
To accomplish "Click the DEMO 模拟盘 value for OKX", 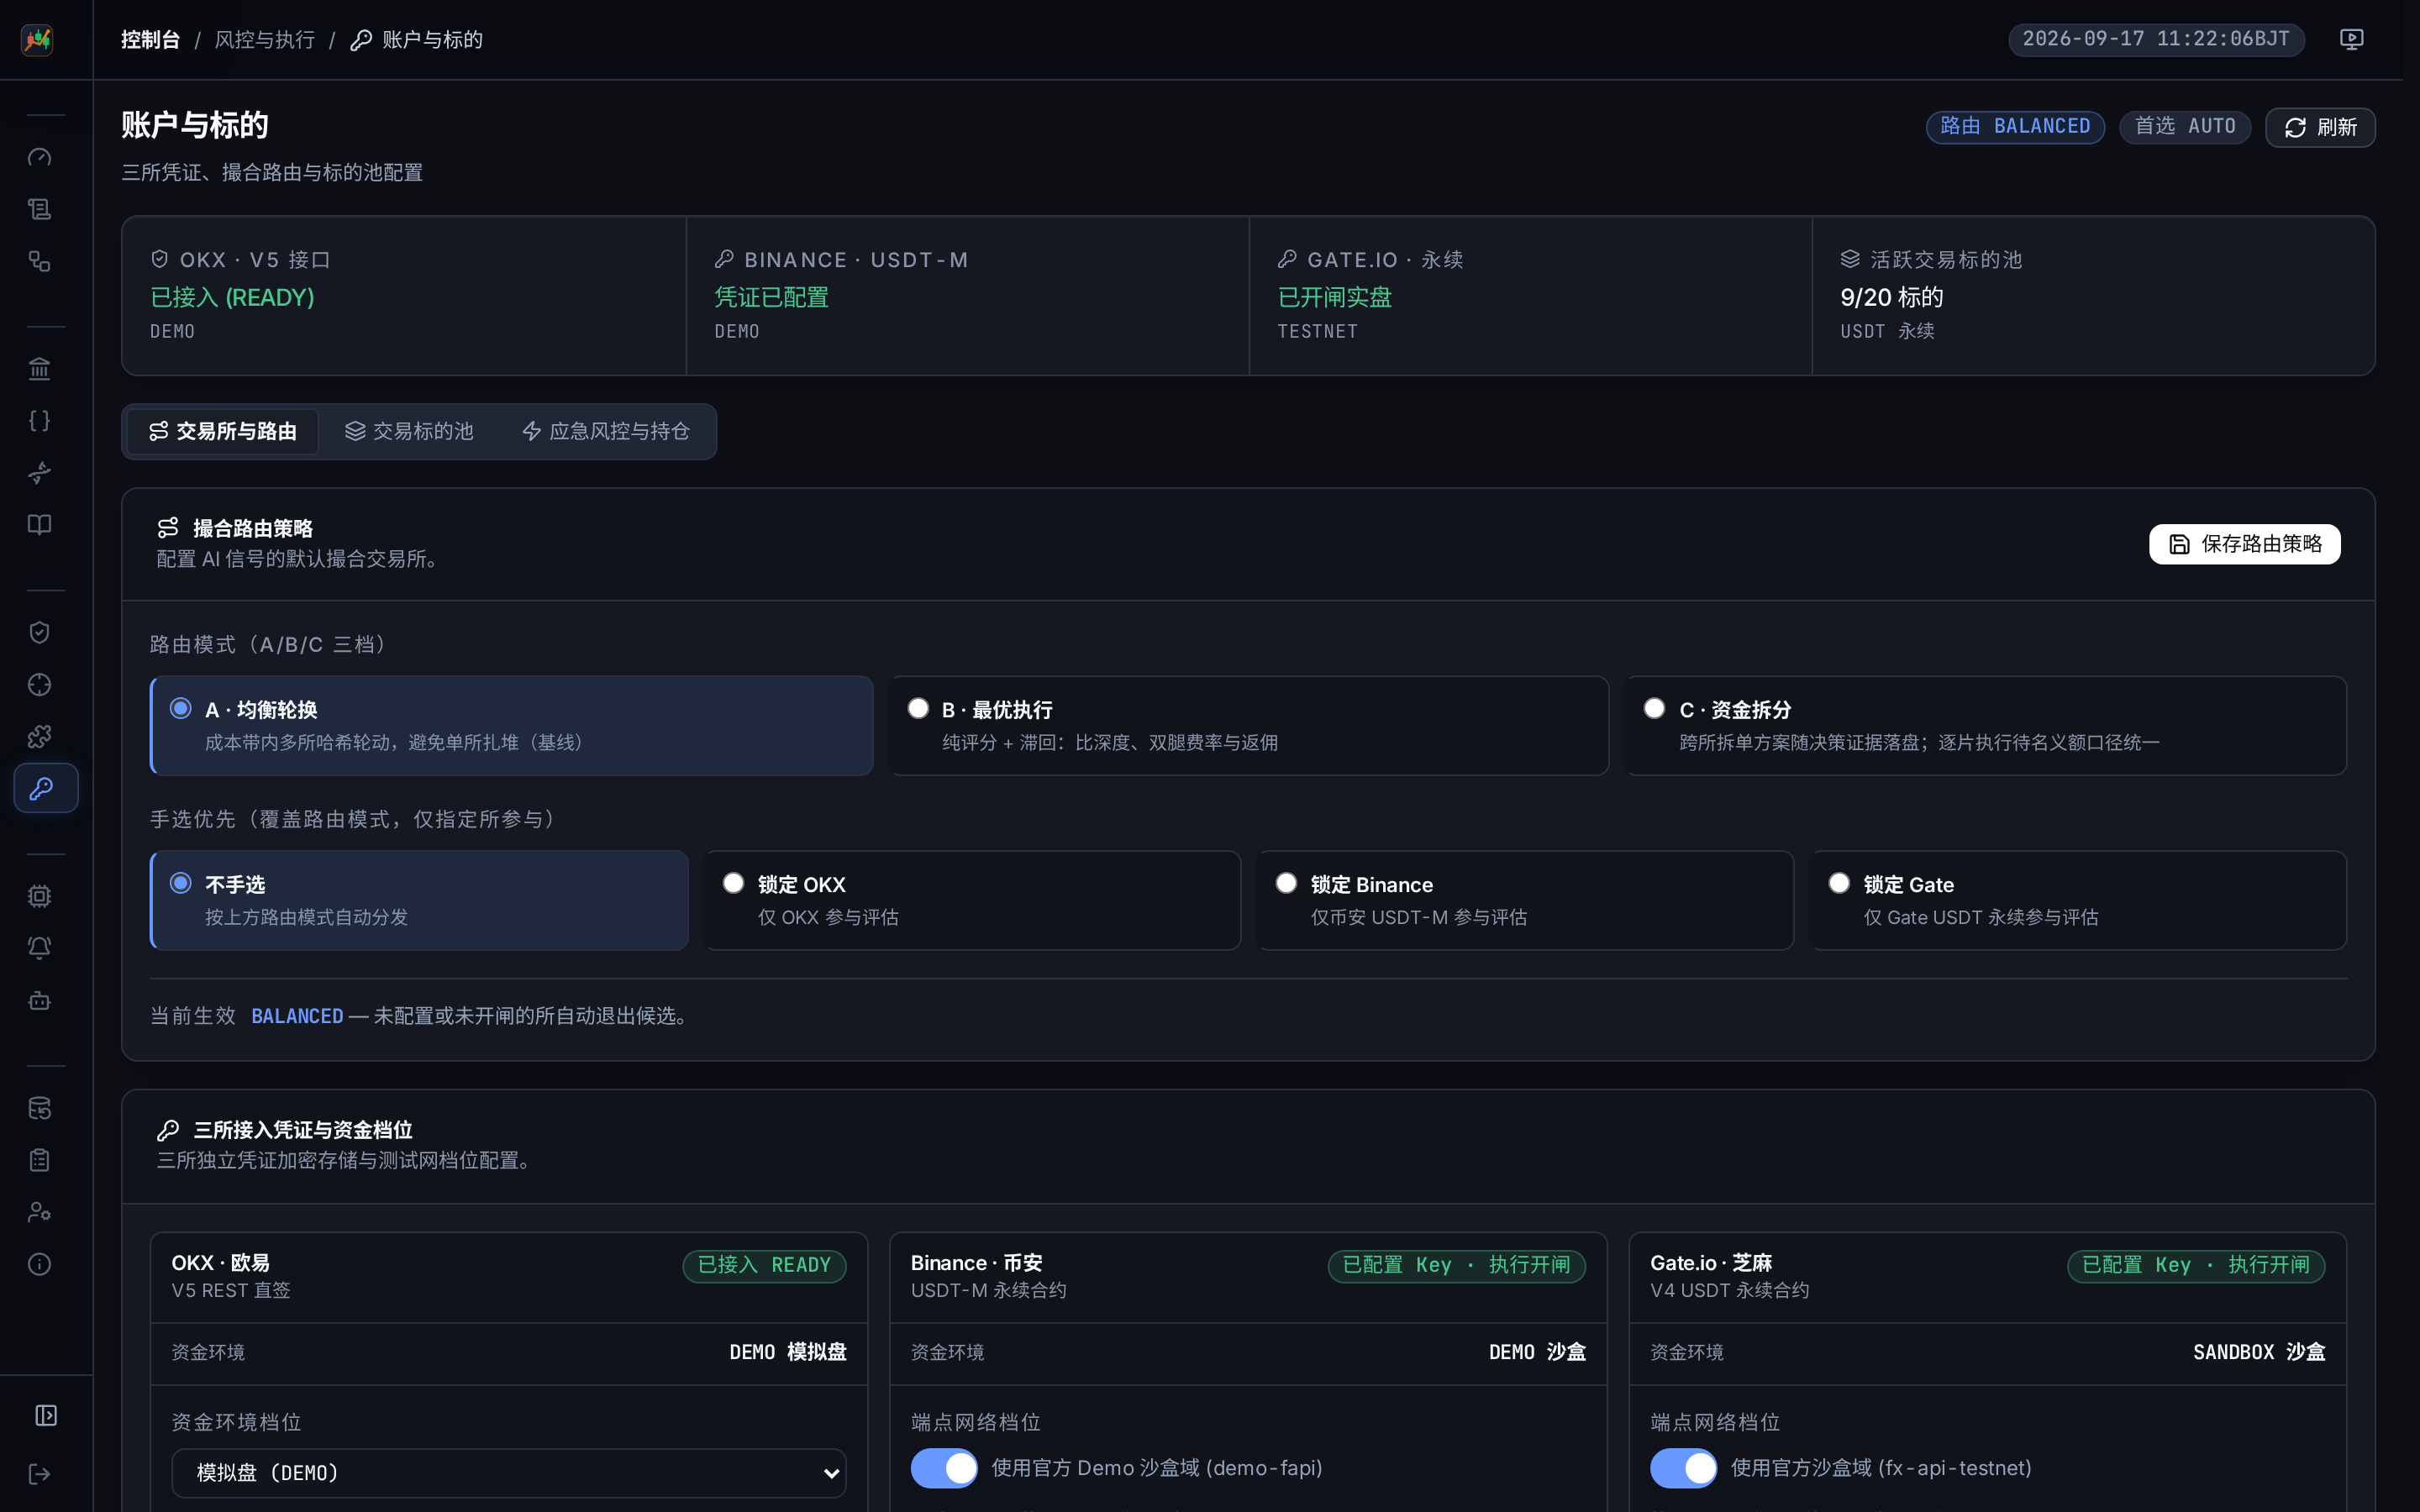I will pyautogui.click(x=788, y=1352).
